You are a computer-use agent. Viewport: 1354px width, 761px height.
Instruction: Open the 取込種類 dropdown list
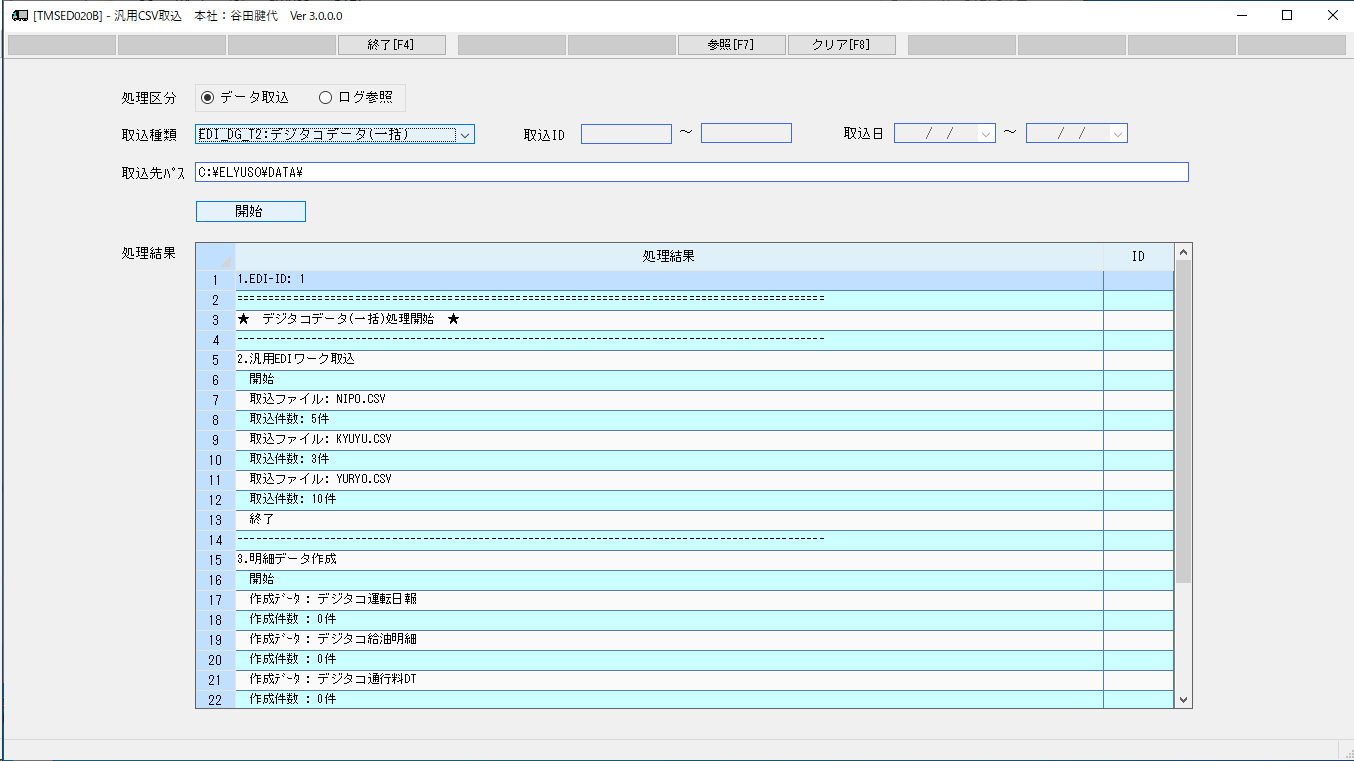coord(465,134)
